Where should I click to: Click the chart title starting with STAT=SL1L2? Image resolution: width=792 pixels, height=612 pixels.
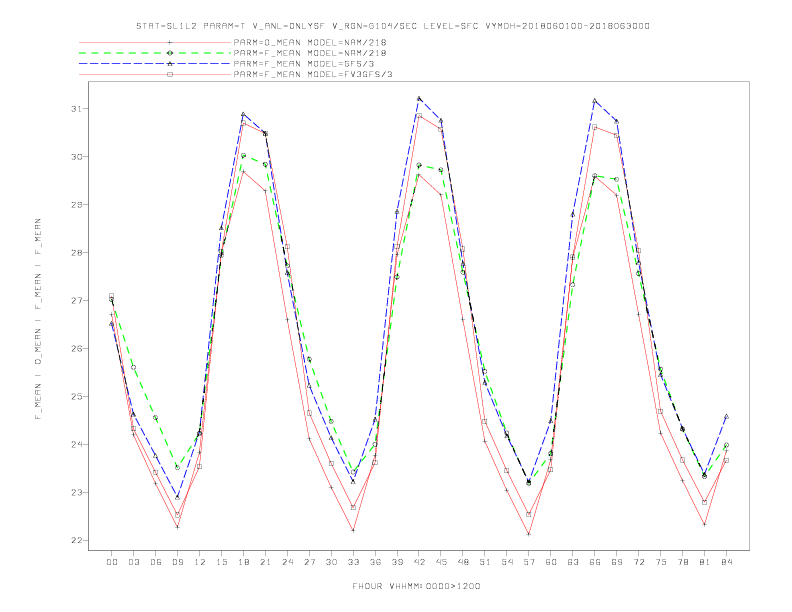click(x=392, y=26)
